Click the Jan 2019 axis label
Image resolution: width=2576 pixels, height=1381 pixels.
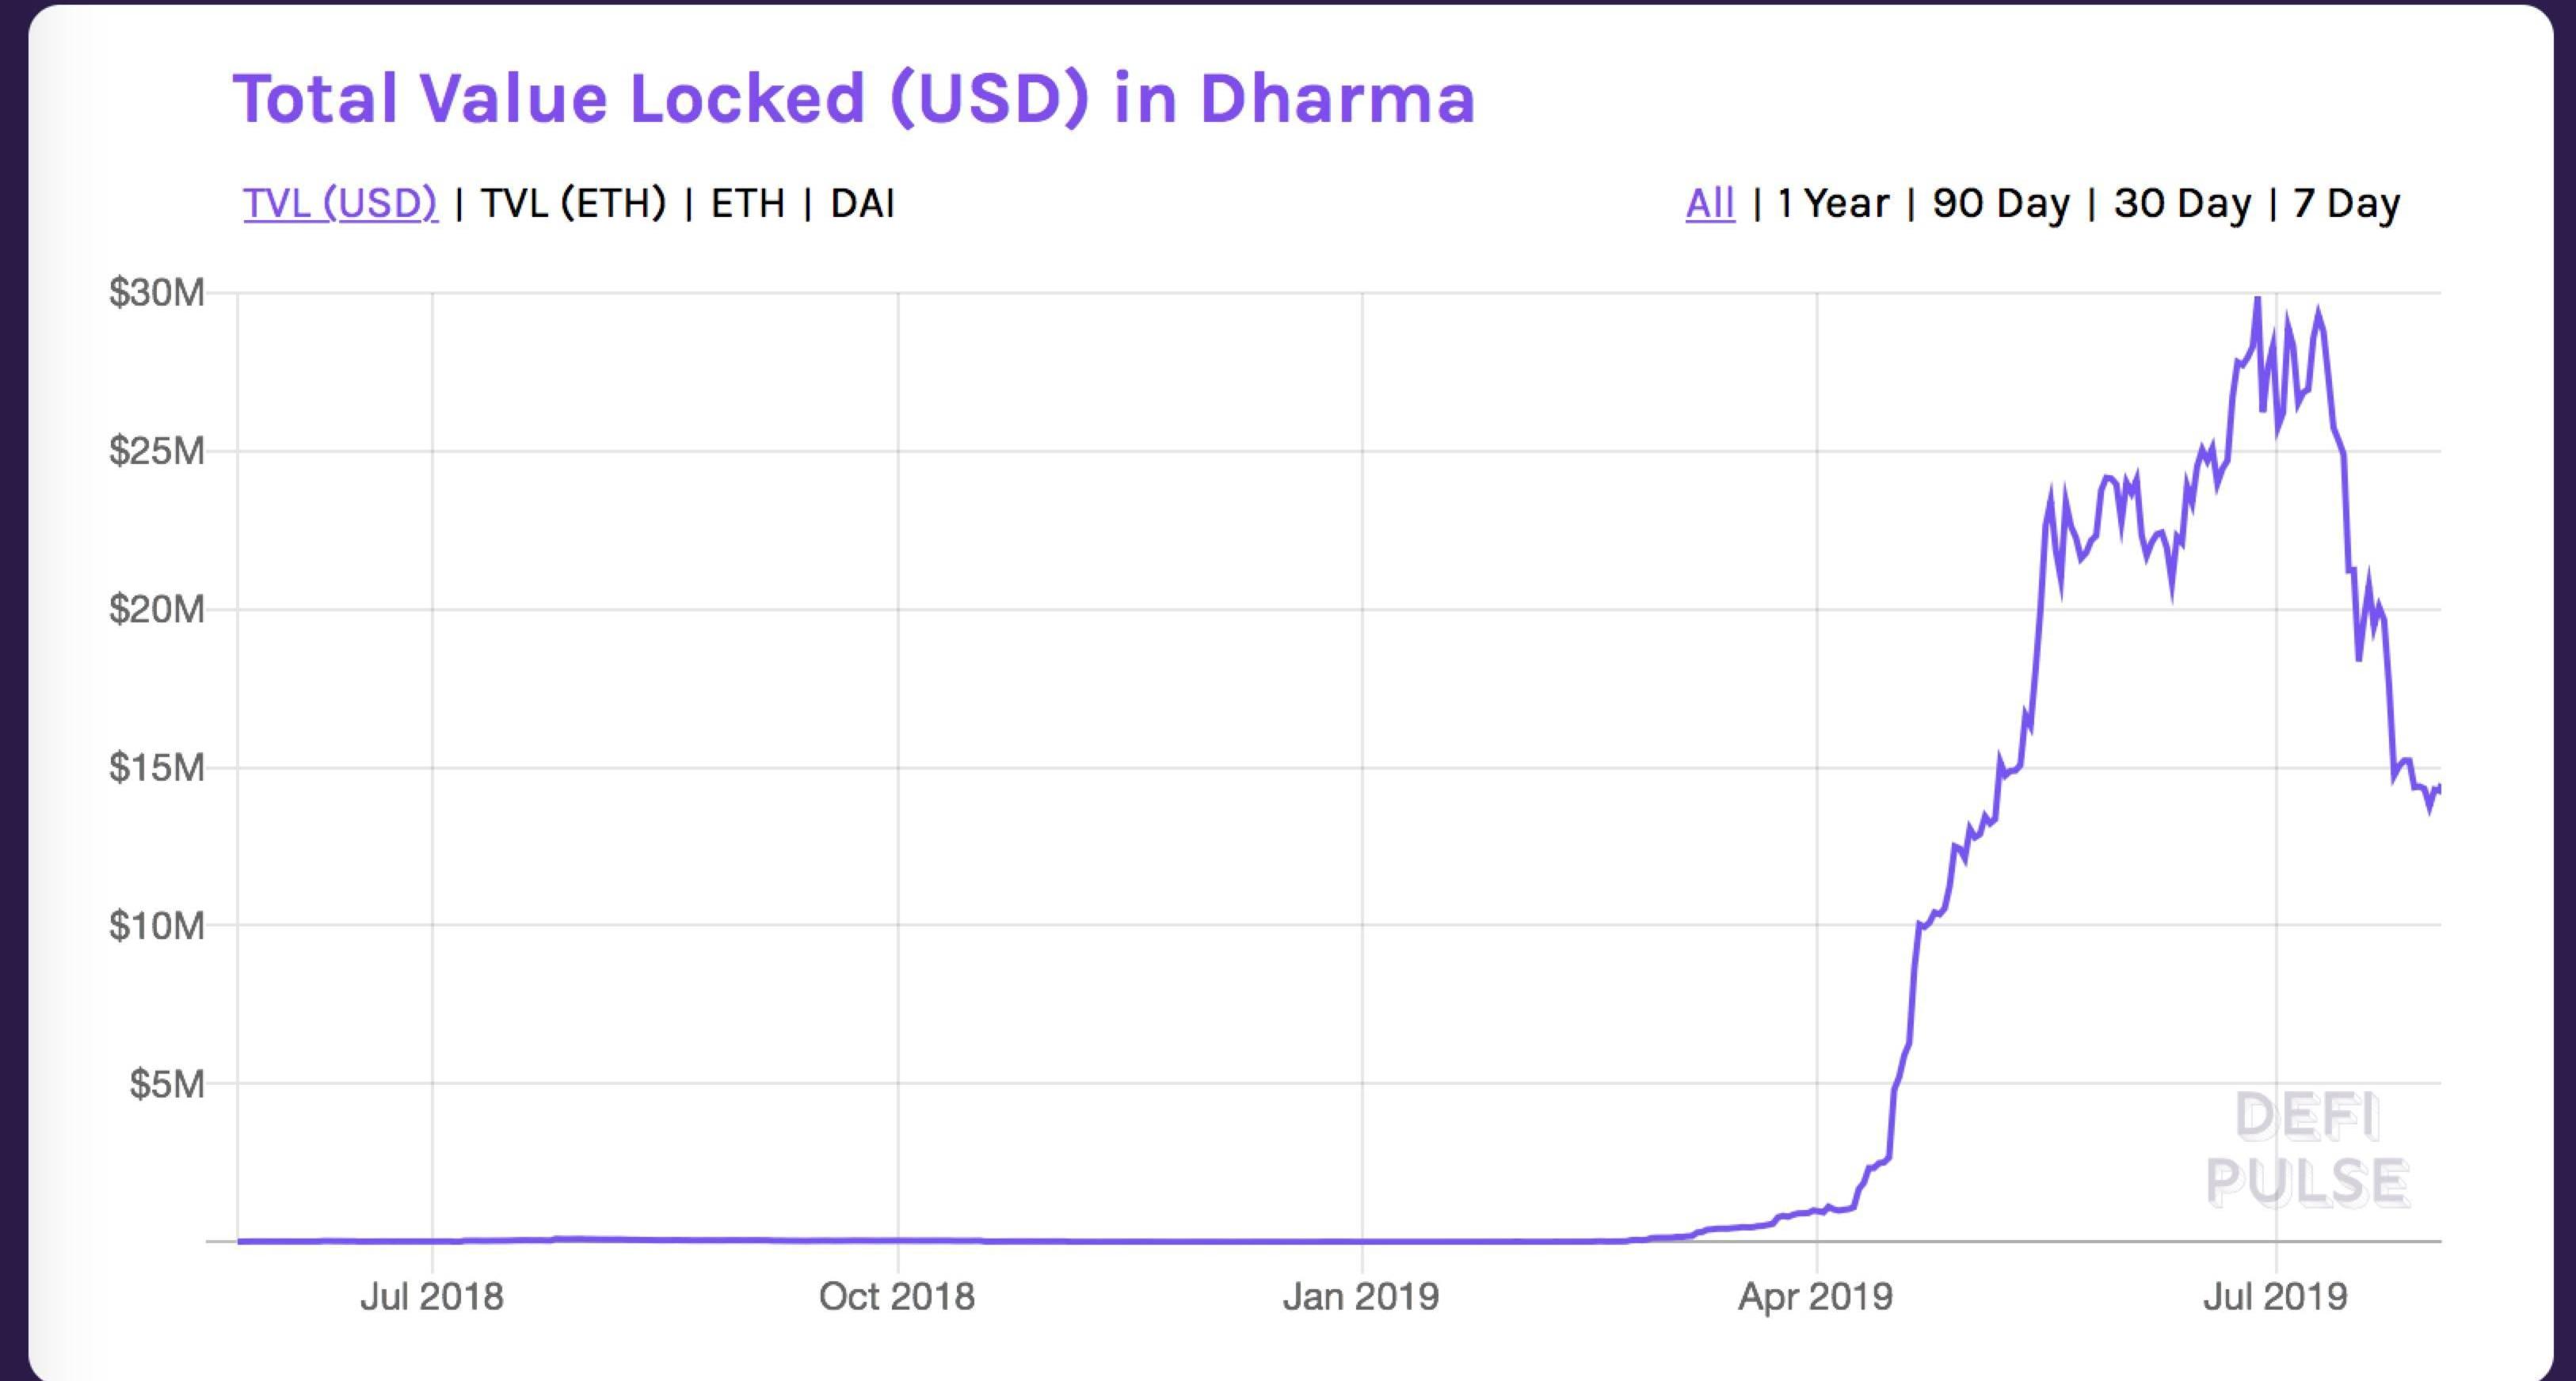(x=1361, y=1296)
